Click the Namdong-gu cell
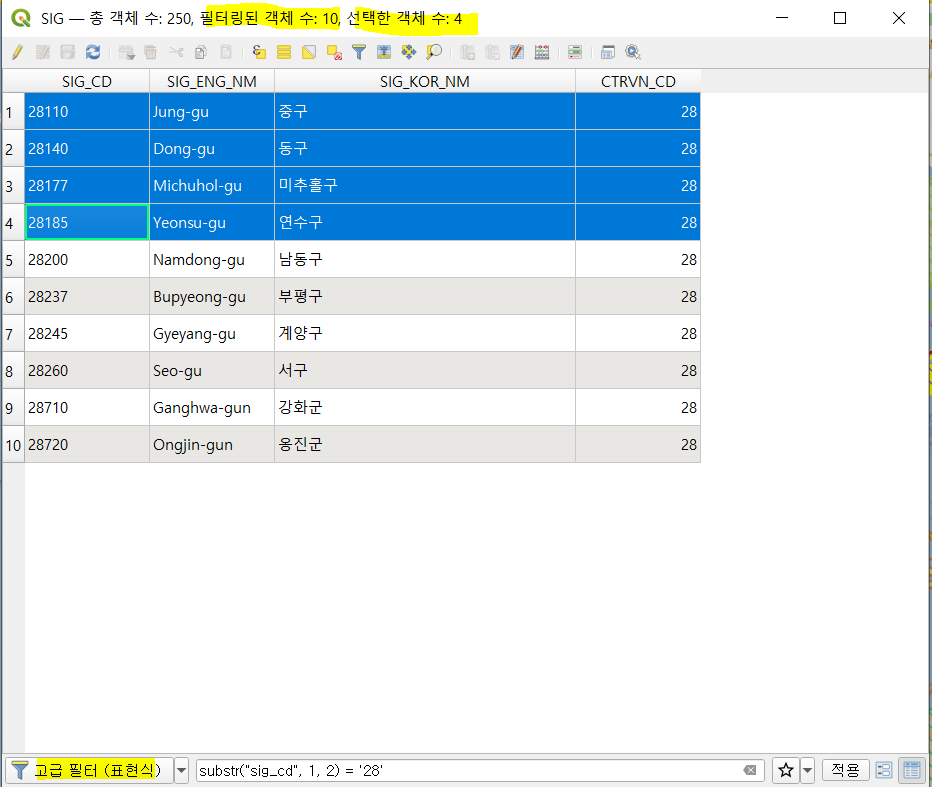This screenshot has width=932, height=787. (212, 260)
